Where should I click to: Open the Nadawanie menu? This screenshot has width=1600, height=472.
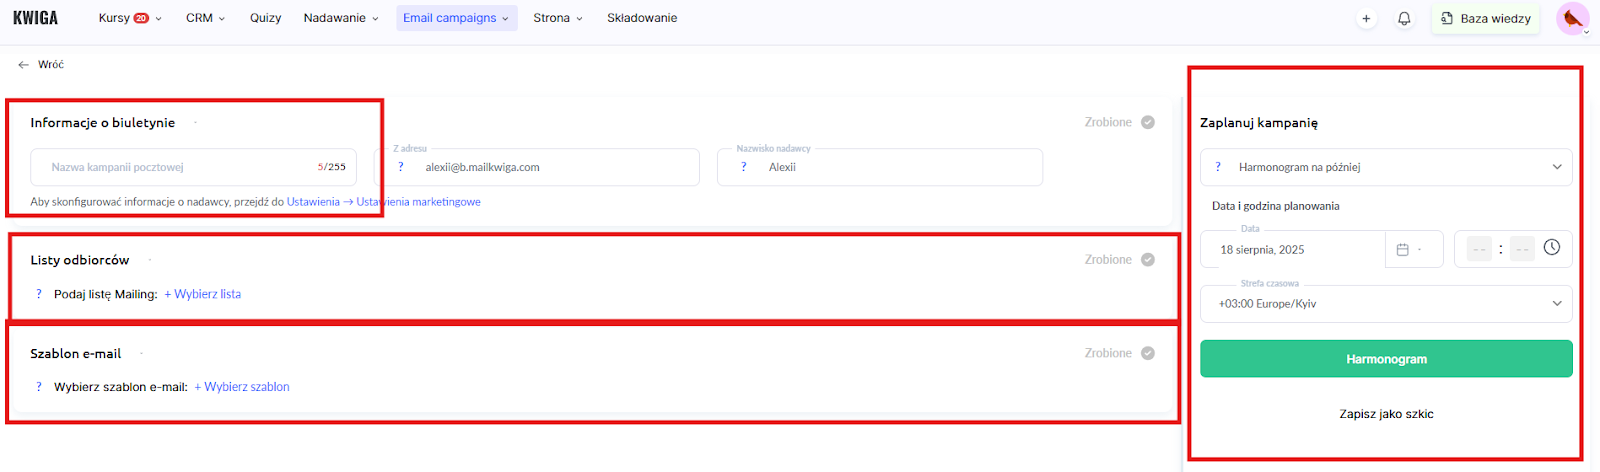341,18
